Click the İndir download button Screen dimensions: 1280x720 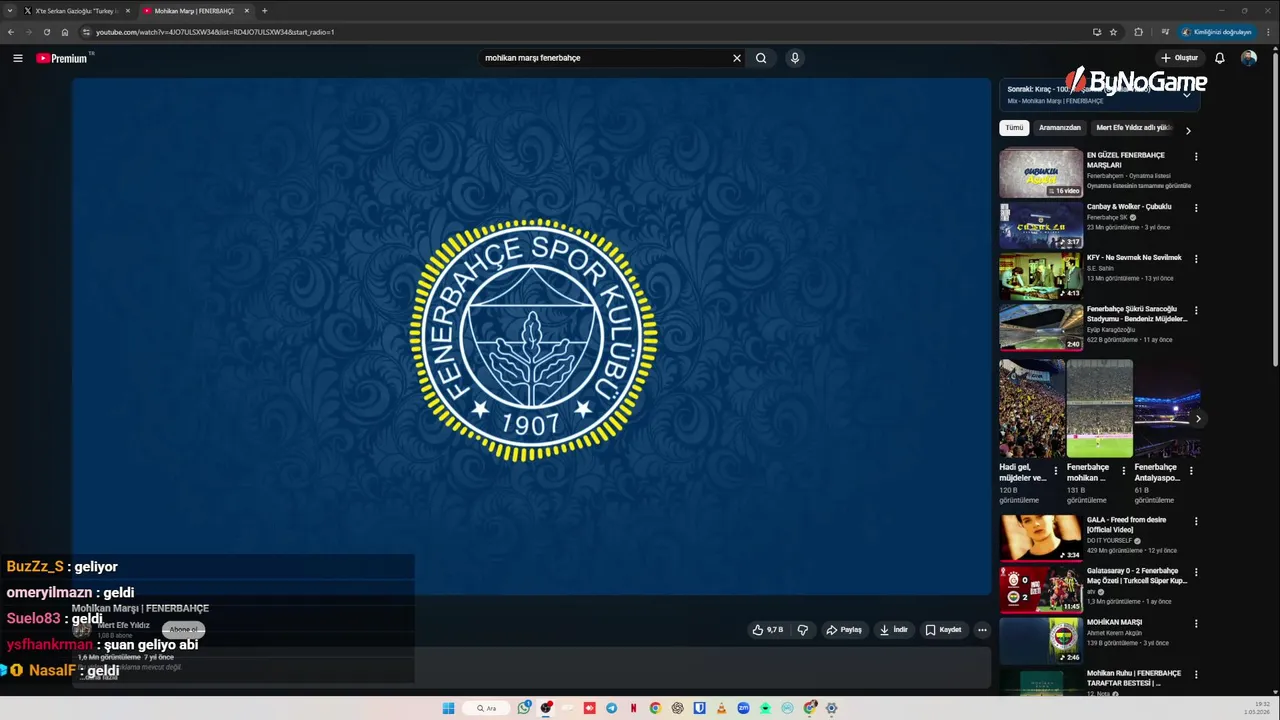(894, 630)
